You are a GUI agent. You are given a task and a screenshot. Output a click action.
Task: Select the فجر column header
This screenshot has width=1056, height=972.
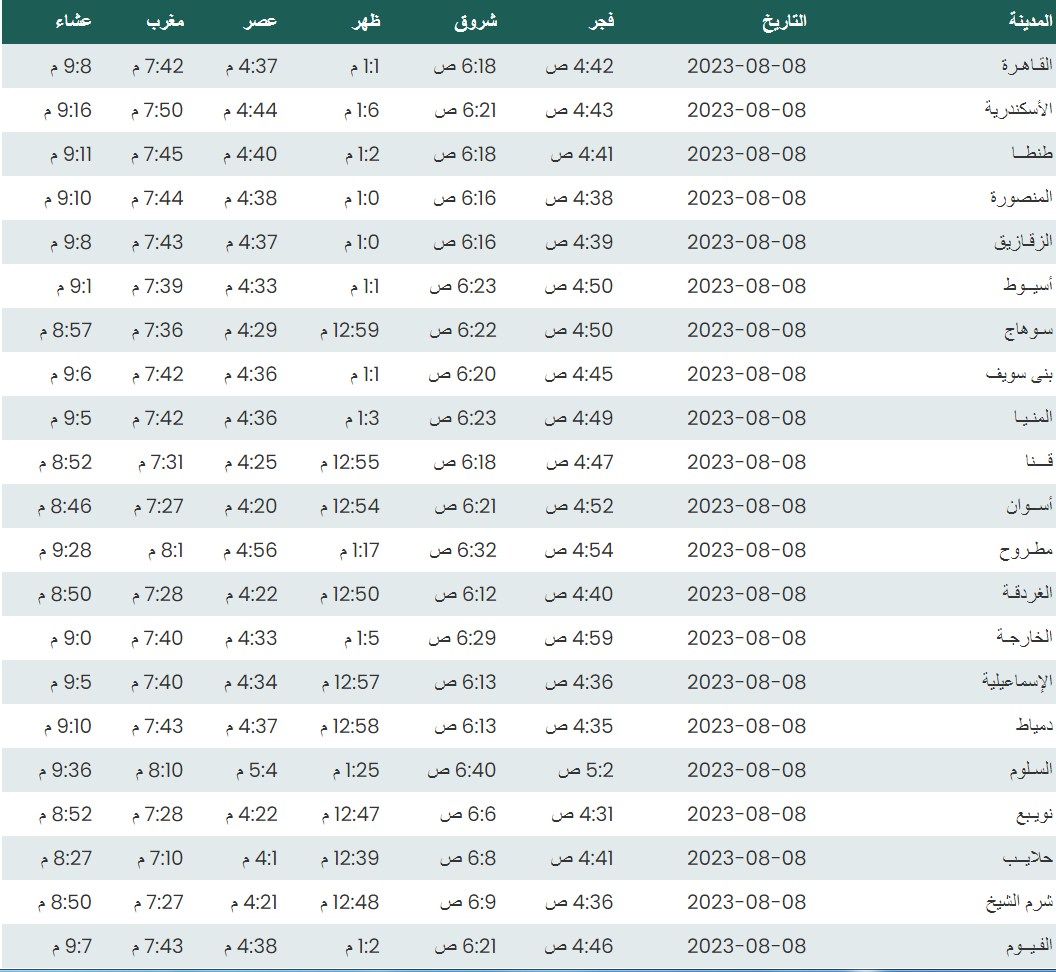599,21
